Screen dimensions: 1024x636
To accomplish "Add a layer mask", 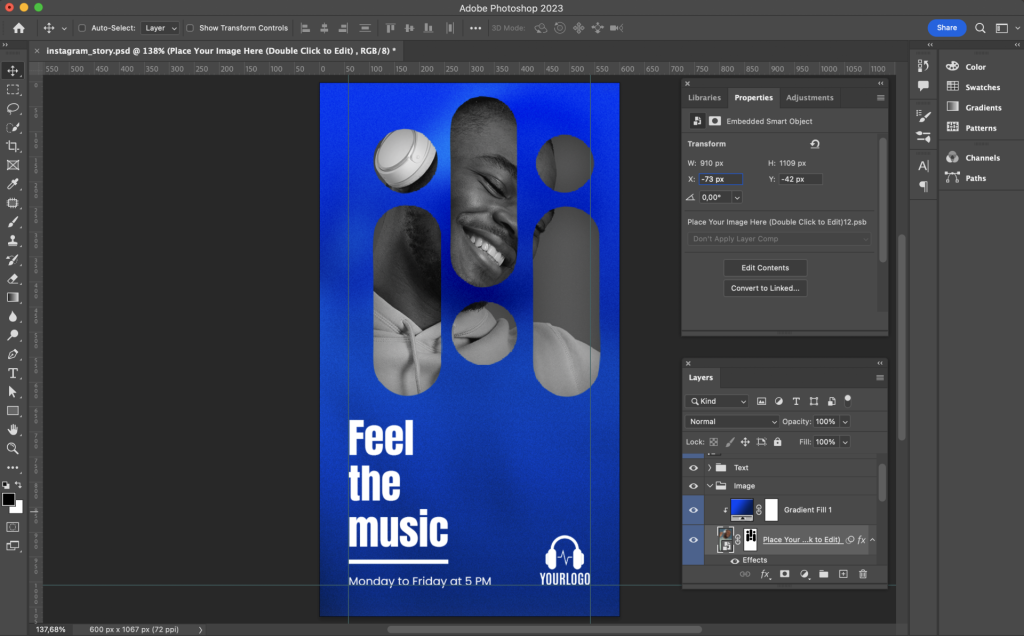I will coord(785,574).
